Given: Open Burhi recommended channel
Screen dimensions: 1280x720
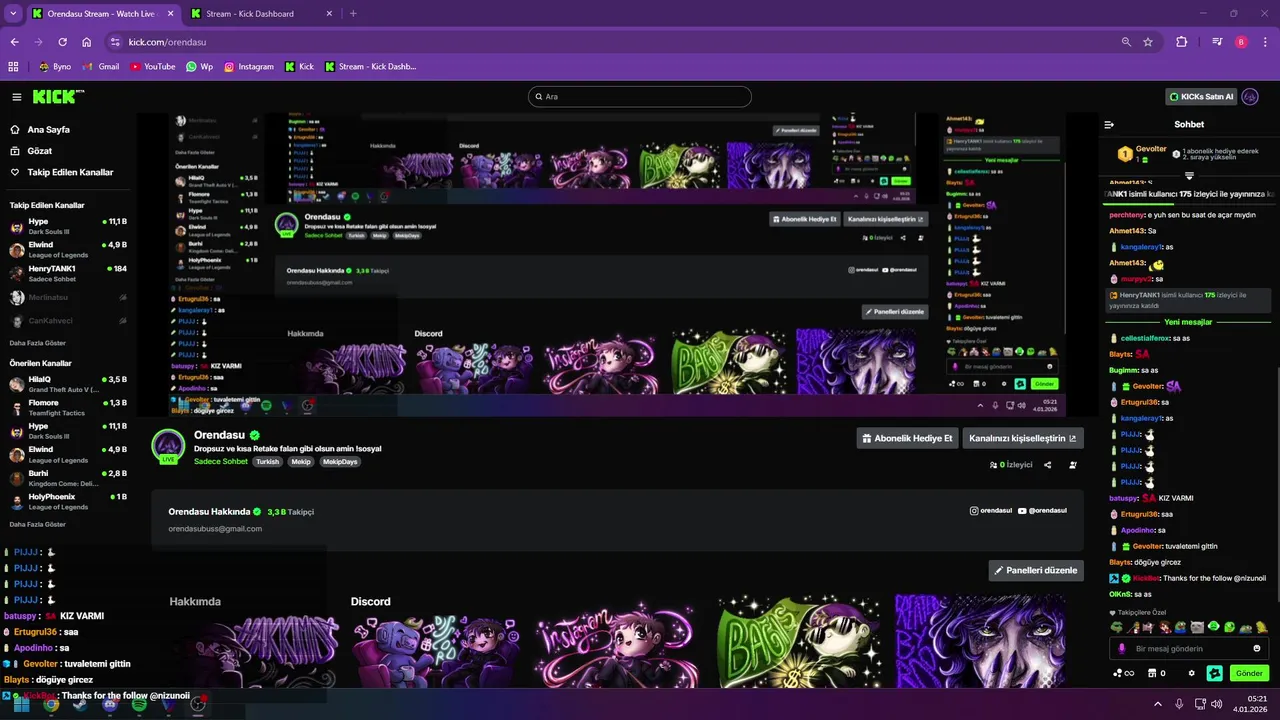Looking at the screenshot, I should click(68, 477).
